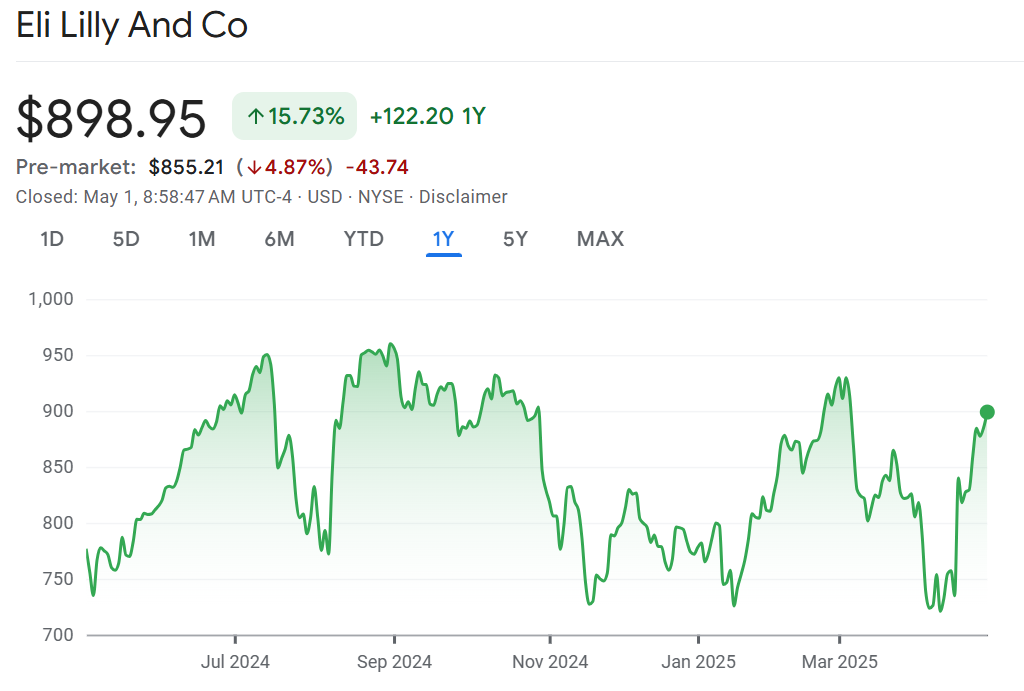Click the active 1Y range tab
Viewport: 1024px width, 691px height.
(x=443, y=239)
